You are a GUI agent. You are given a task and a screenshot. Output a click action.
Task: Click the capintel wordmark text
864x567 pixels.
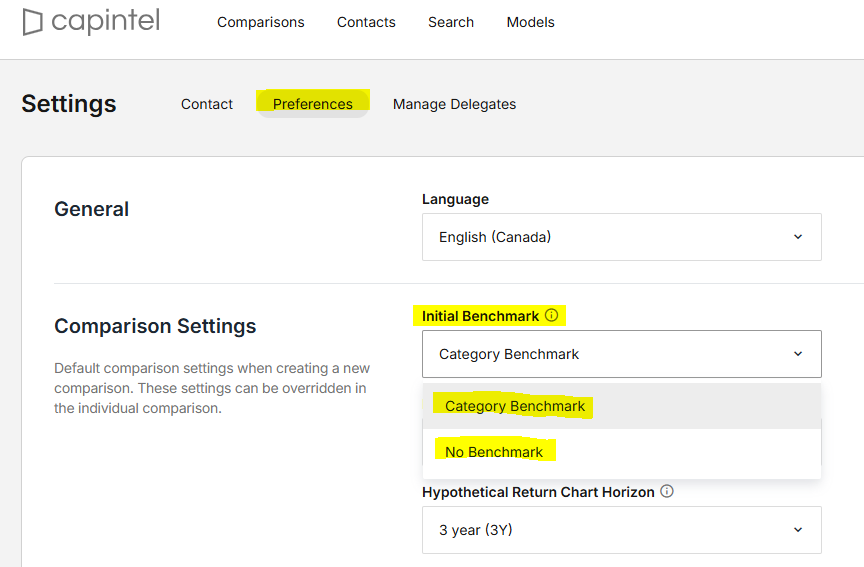coord(105,21)
